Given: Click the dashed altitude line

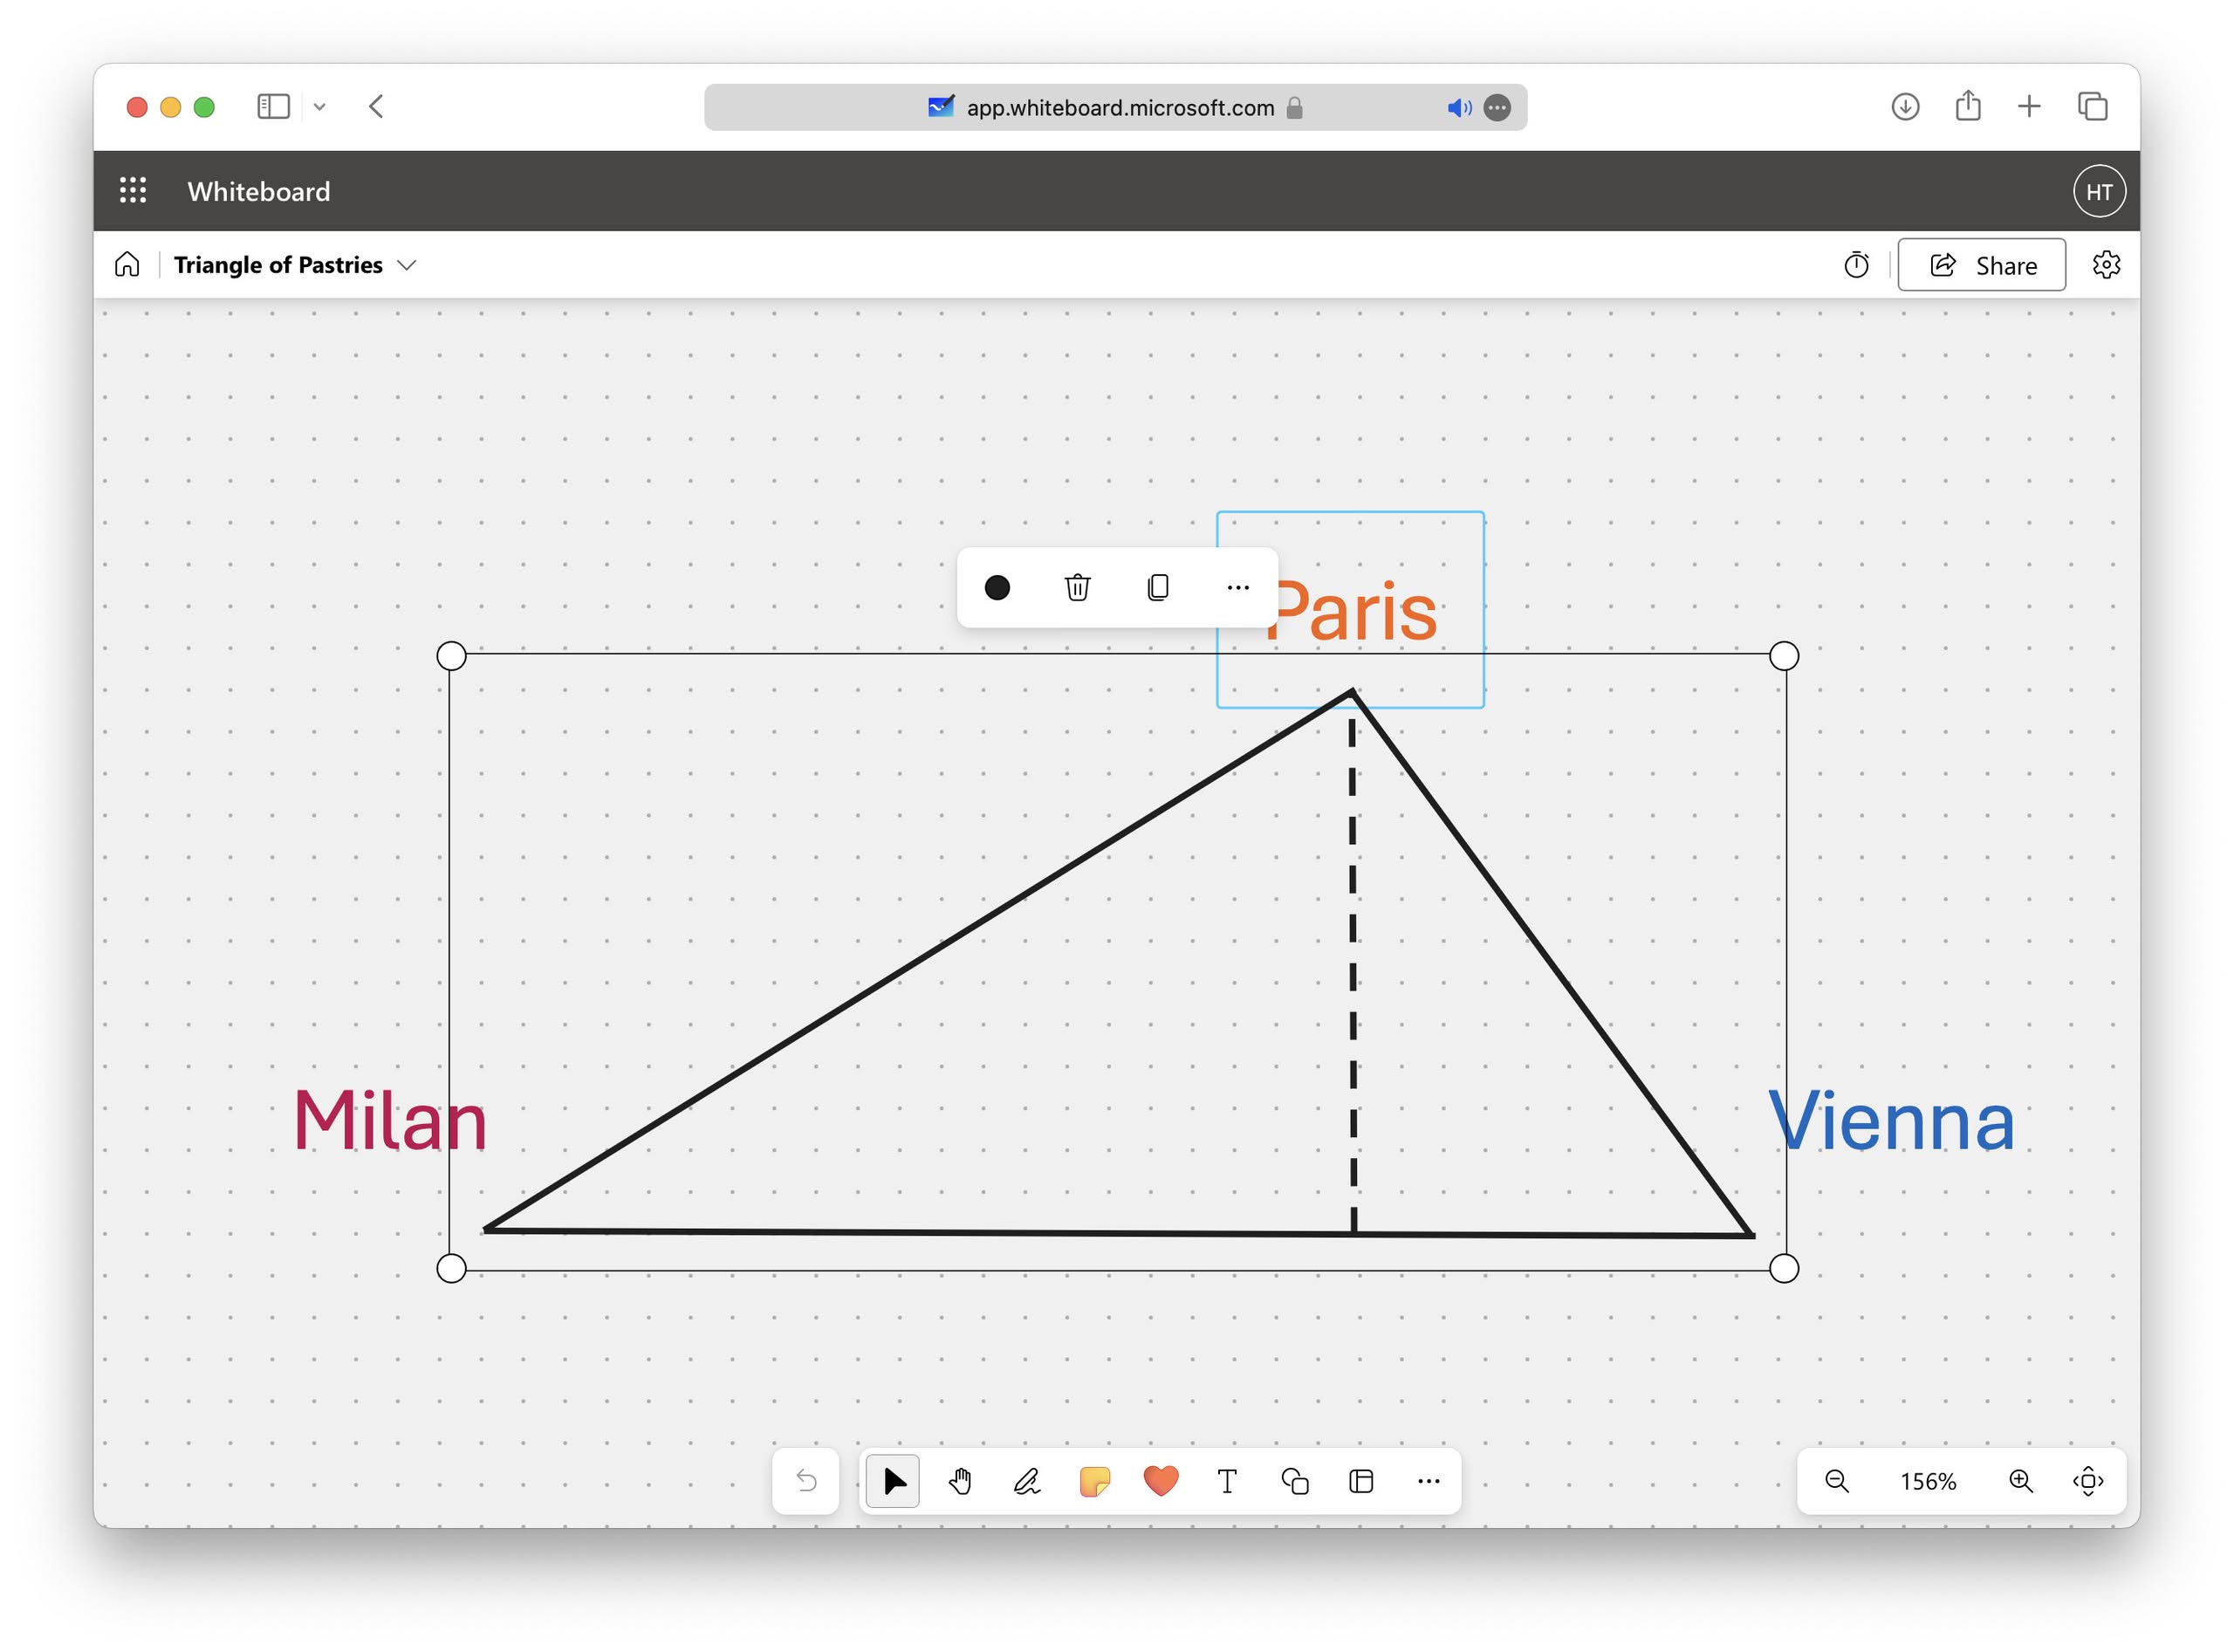Looking at the screenshot, I should coord(1352,975).
